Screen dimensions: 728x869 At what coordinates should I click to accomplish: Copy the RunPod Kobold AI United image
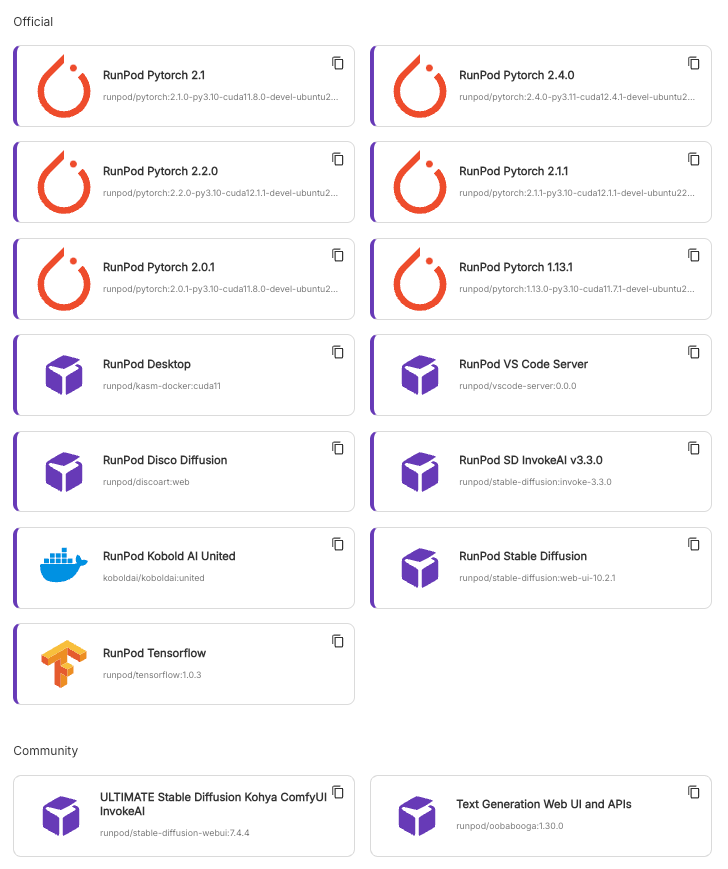coord(338,544)
